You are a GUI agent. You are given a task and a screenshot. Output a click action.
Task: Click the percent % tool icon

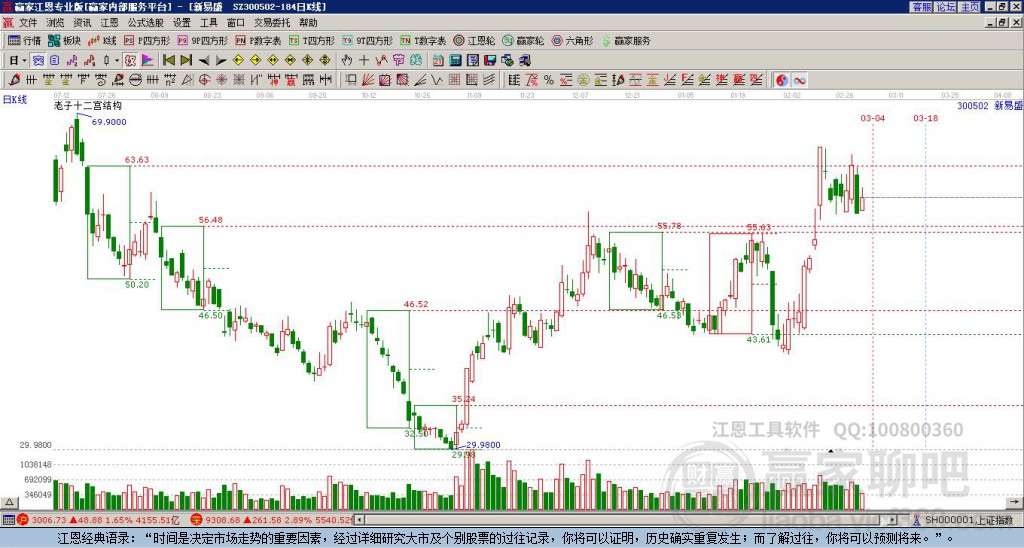coord(548,80)
